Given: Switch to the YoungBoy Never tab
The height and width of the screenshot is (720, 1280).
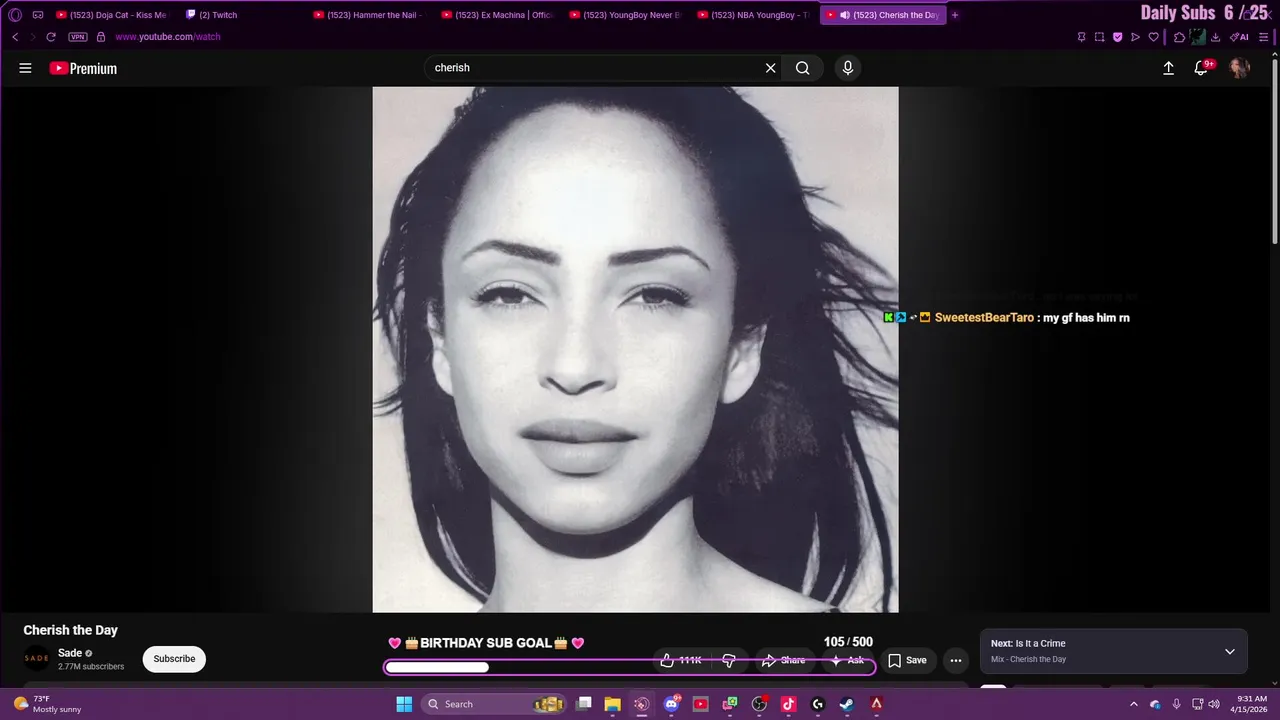Looking at the screenshot, I should (x=624, y=15).
